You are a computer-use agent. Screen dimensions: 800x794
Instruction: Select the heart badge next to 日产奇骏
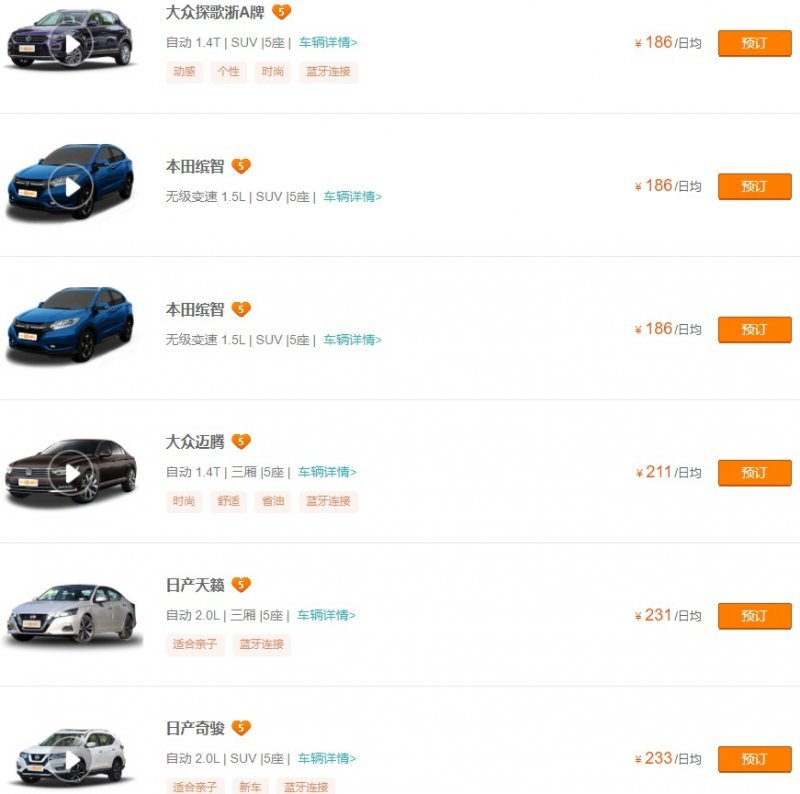point(241,727)
